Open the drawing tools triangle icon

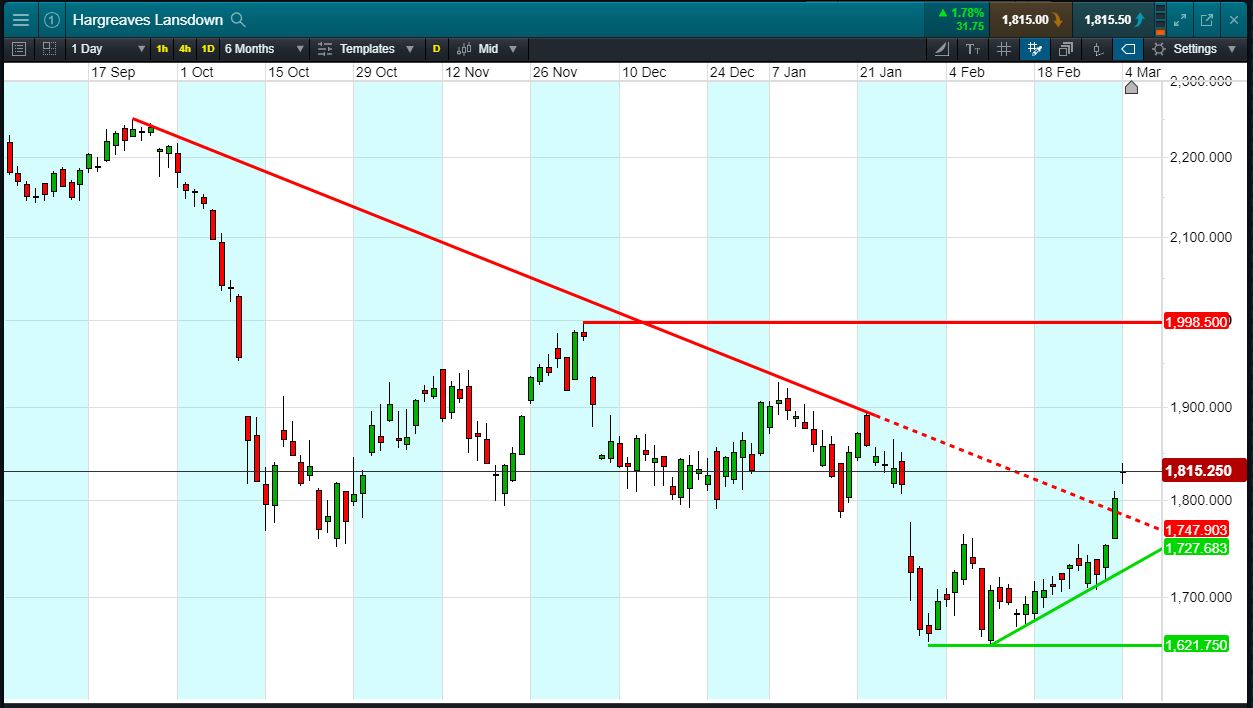(x=942, y=48)
